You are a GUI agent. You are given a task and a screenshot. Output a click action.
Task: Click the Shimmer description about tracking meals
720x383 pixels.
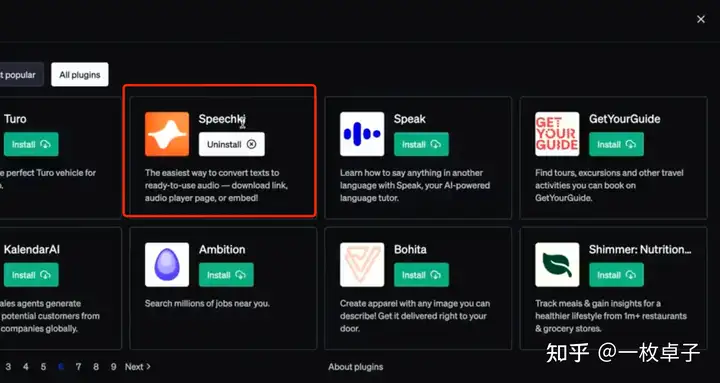point(611,316)
